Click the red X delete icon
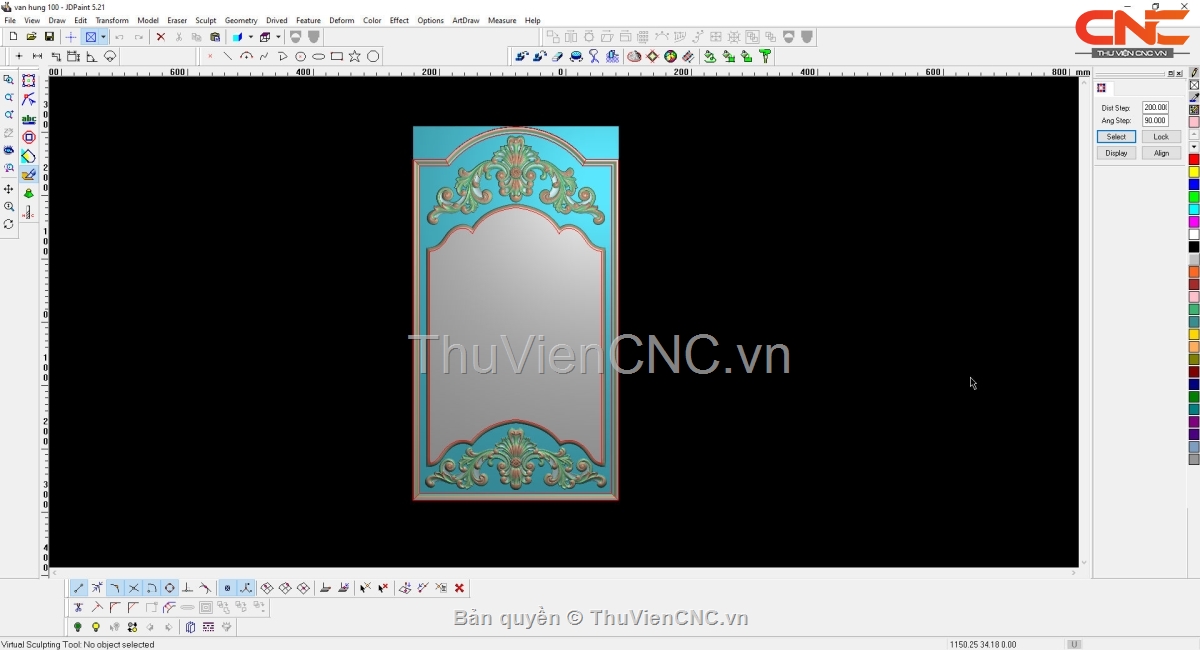The height and width of the screenshot is (650, 1200). coord(160,37)
